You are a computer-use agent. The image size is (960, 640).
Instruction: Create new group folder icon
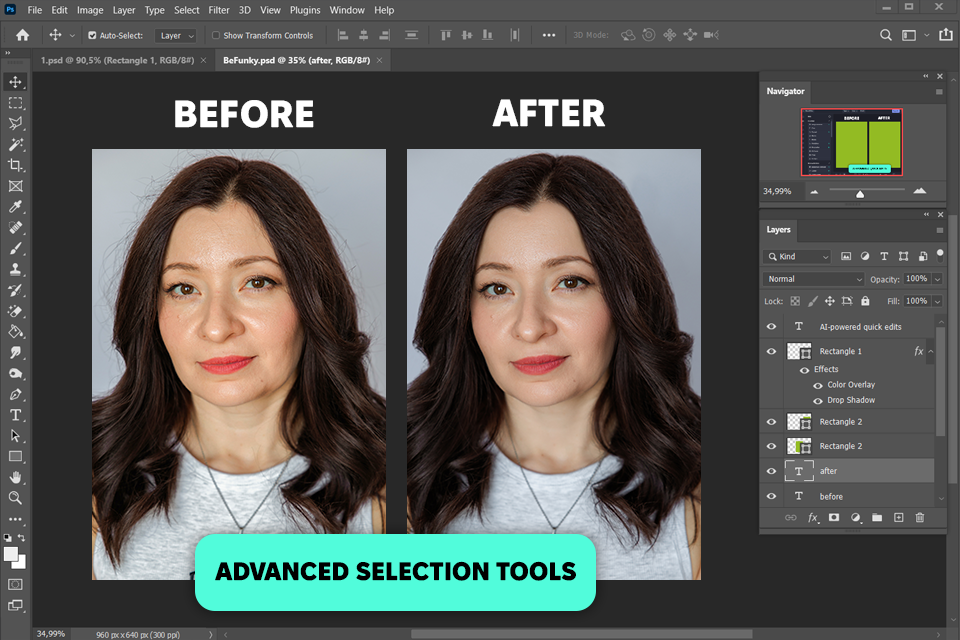(x=877, y=518)
